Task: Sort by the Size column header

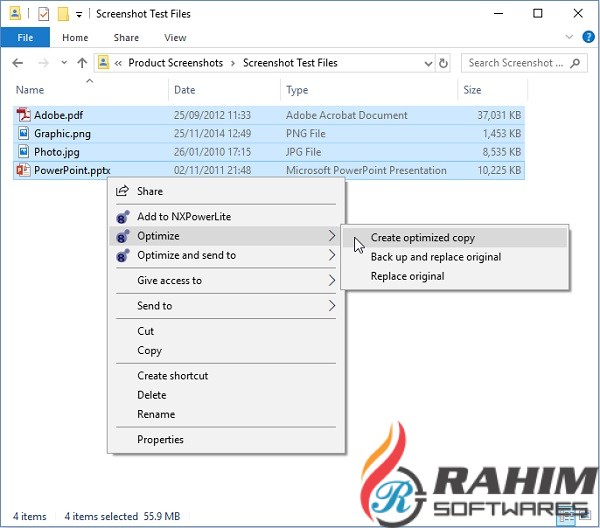Action: click(x=472, y=90)
